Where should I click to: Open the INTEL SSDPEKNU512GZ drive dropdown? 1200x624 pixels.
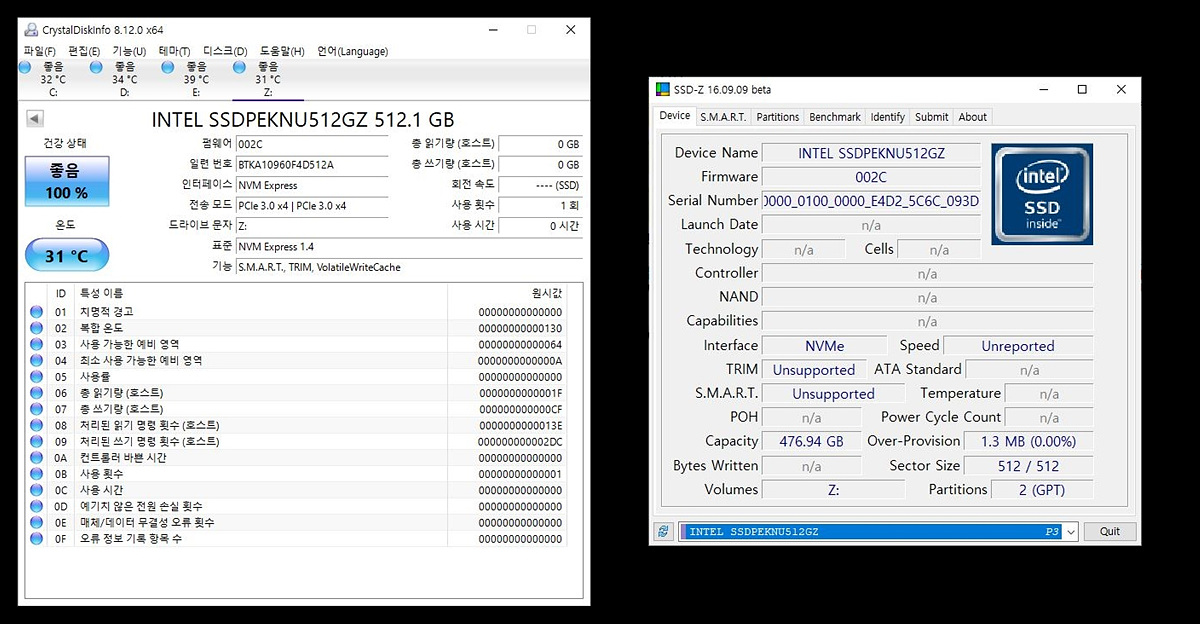click(x=1070, y=532)
